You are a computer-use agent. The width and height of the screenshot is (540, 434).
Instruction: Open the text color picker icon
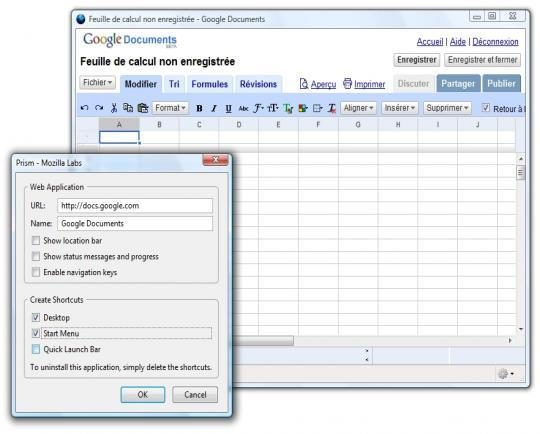[288, 108]
